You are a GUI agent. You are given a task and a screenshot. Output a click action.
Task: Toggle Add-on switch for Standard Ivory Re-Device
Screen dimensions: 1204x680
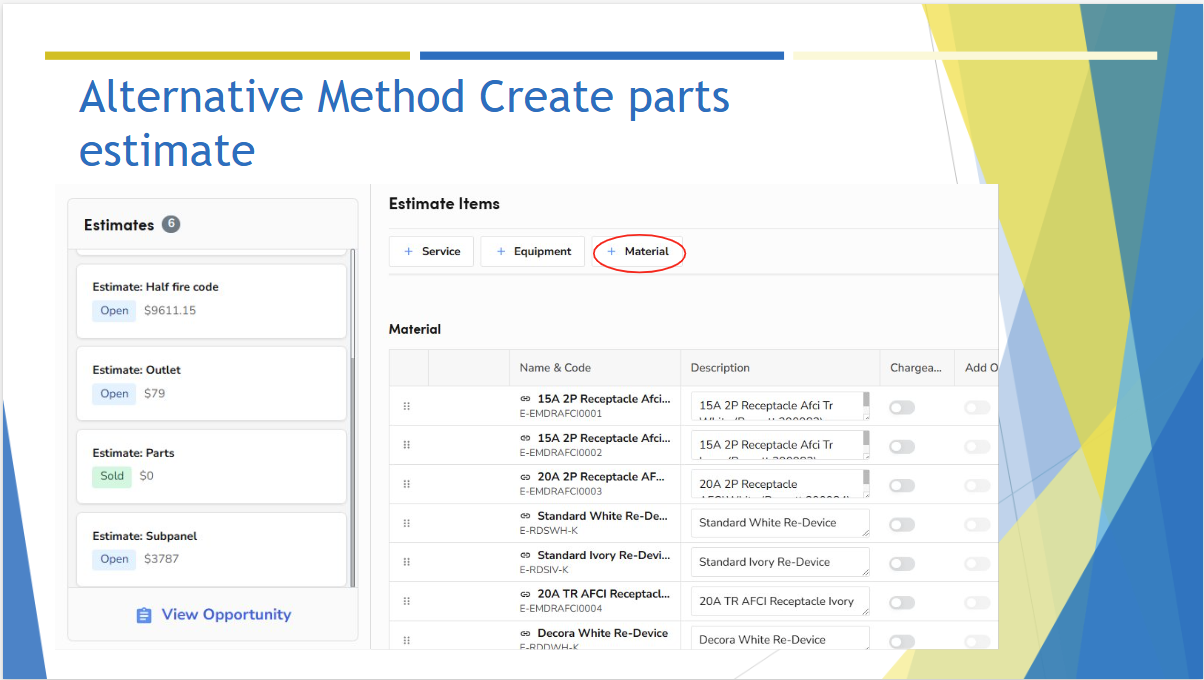pos(977,563)
